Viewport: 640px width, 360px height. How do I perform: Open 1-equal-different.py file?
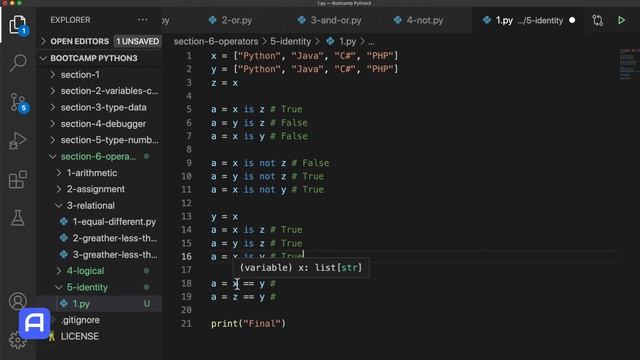[x=114, y=222]
